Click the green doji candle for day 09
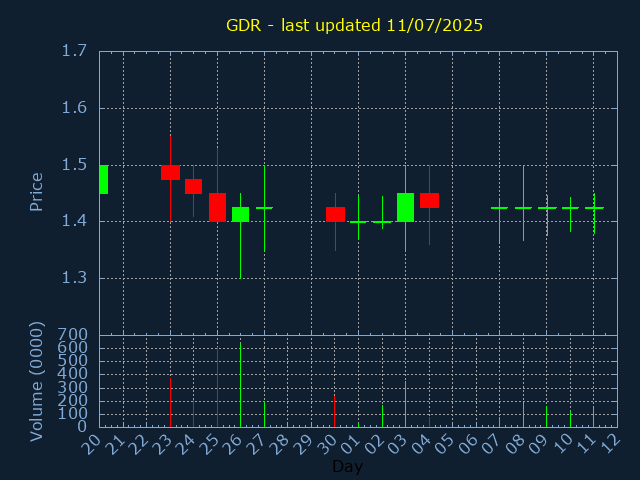 (x=547, y=208)
